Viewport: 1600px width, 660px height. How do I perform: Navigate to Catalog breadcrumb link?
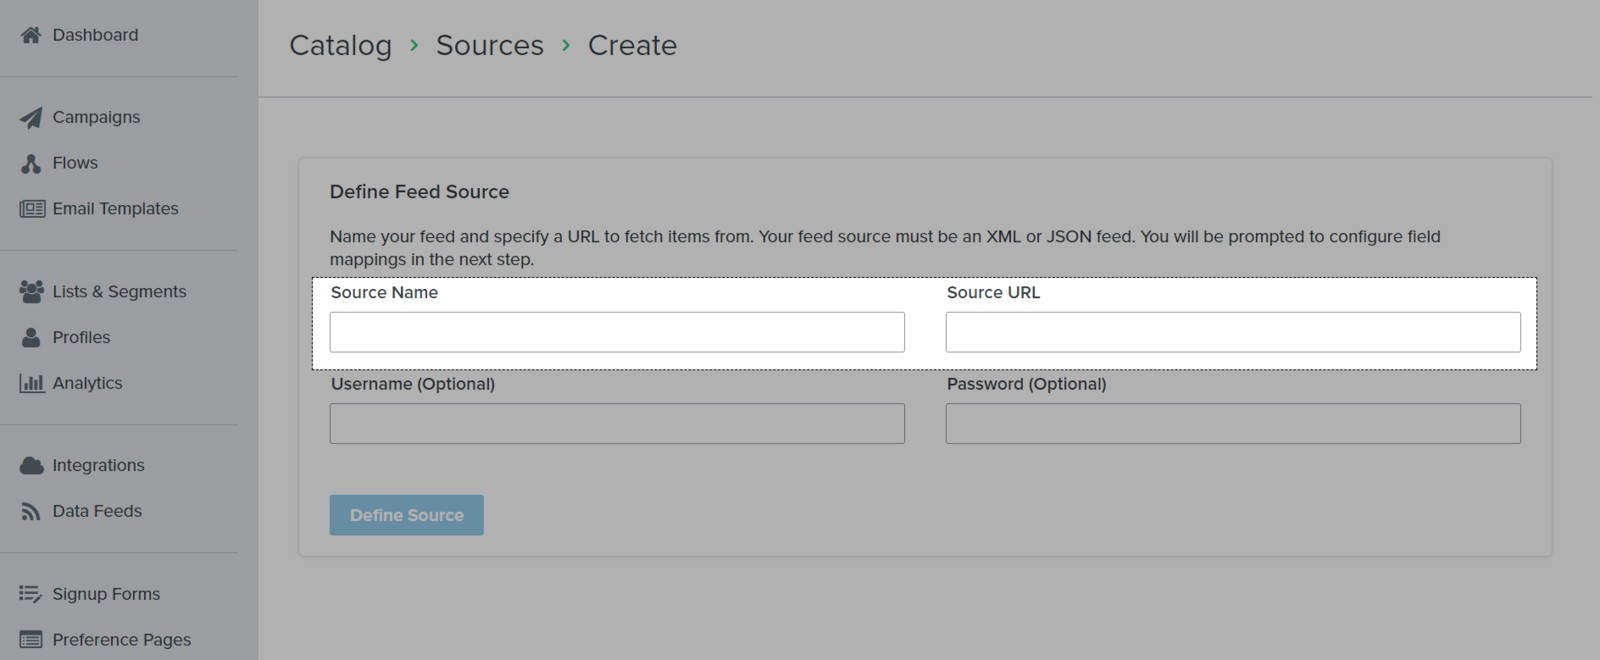click(340, 45)
